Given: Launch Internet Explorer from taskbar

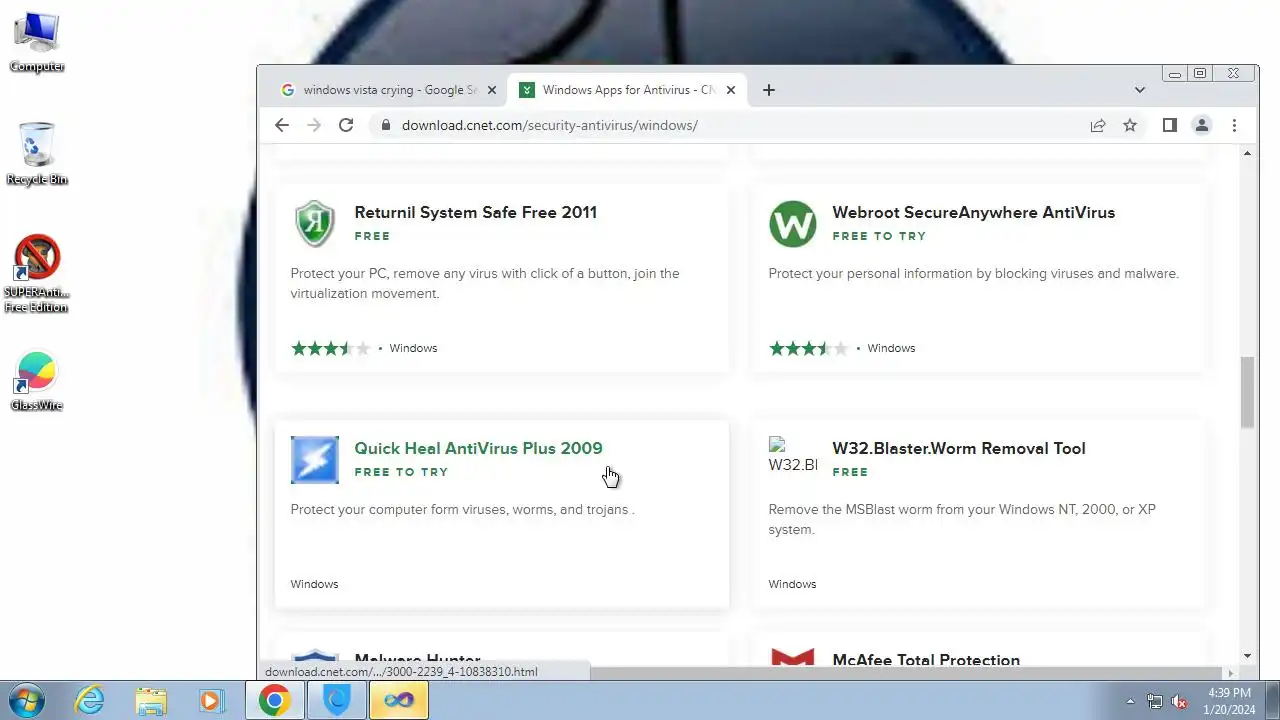Looking at the screenshot, I should pyautogui.click(x=91, y=701).
